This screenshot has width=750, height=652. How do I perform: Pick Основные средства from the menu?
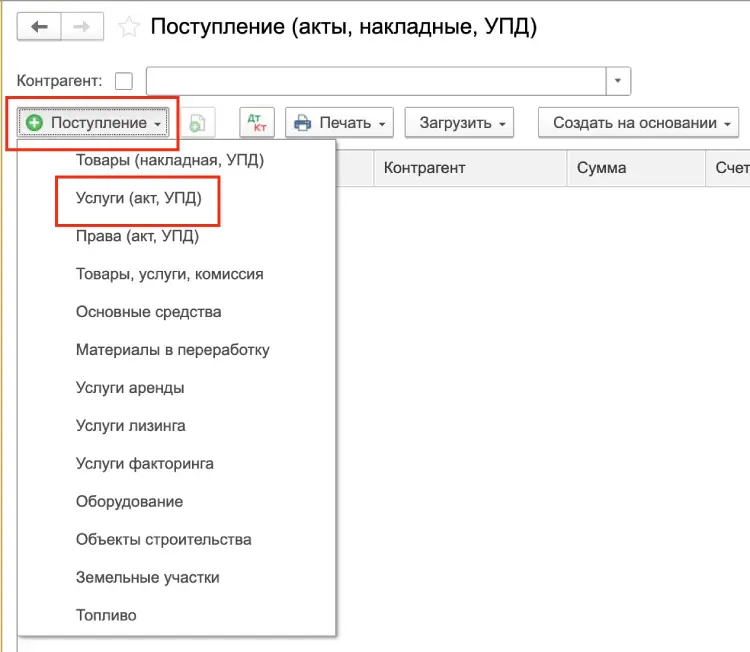tap(149, 312)
